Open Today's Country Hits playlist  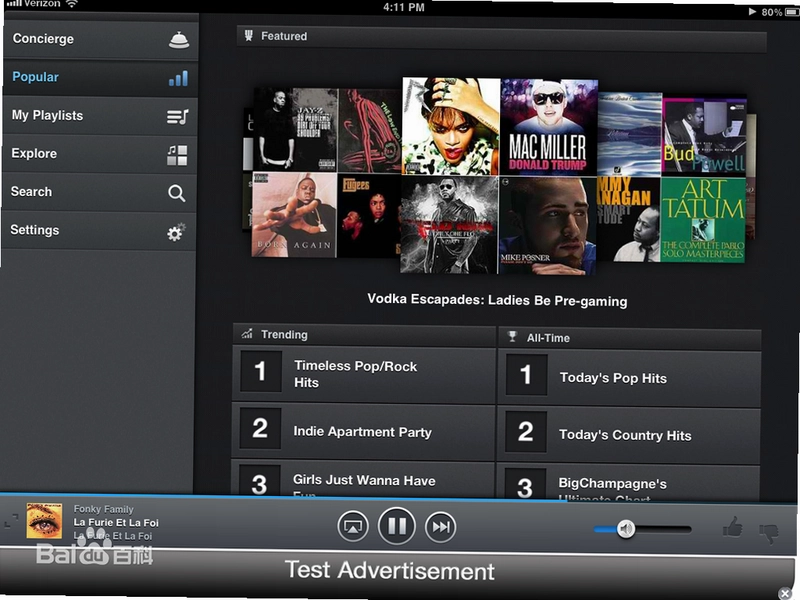629,435
